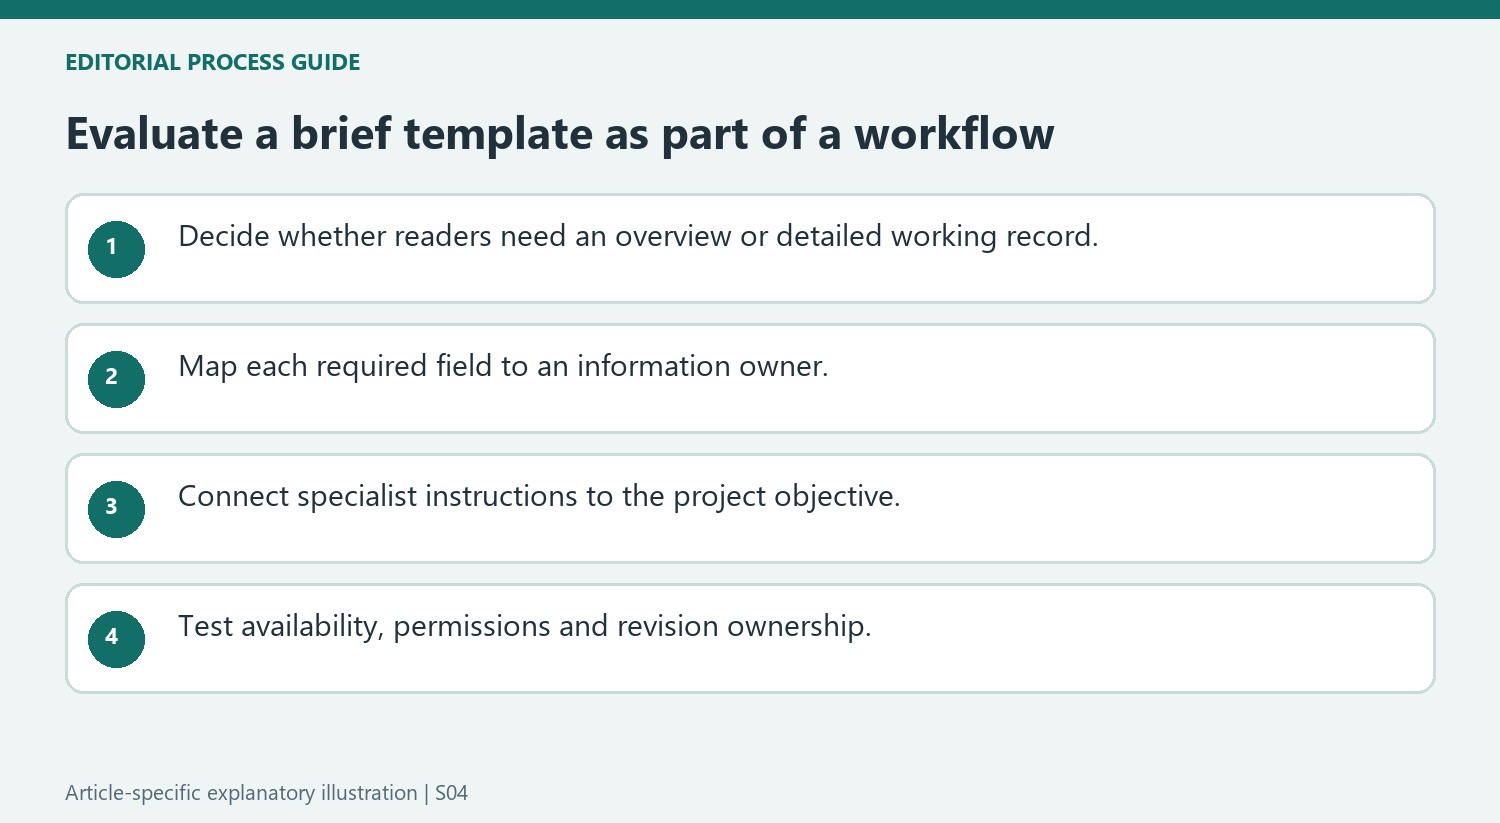The width and height of the screenshot is (1500, 823).
Task: Click the step 3 number circle
Action: click(x=116, y=509)
